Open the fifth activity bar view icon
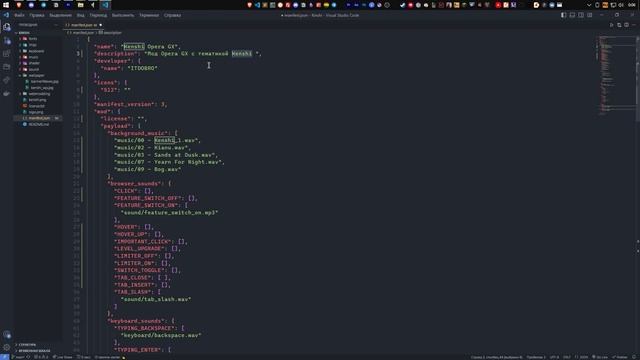Image resolution: width=640 pixels, height=360 pixels. (x=7, y=80)
